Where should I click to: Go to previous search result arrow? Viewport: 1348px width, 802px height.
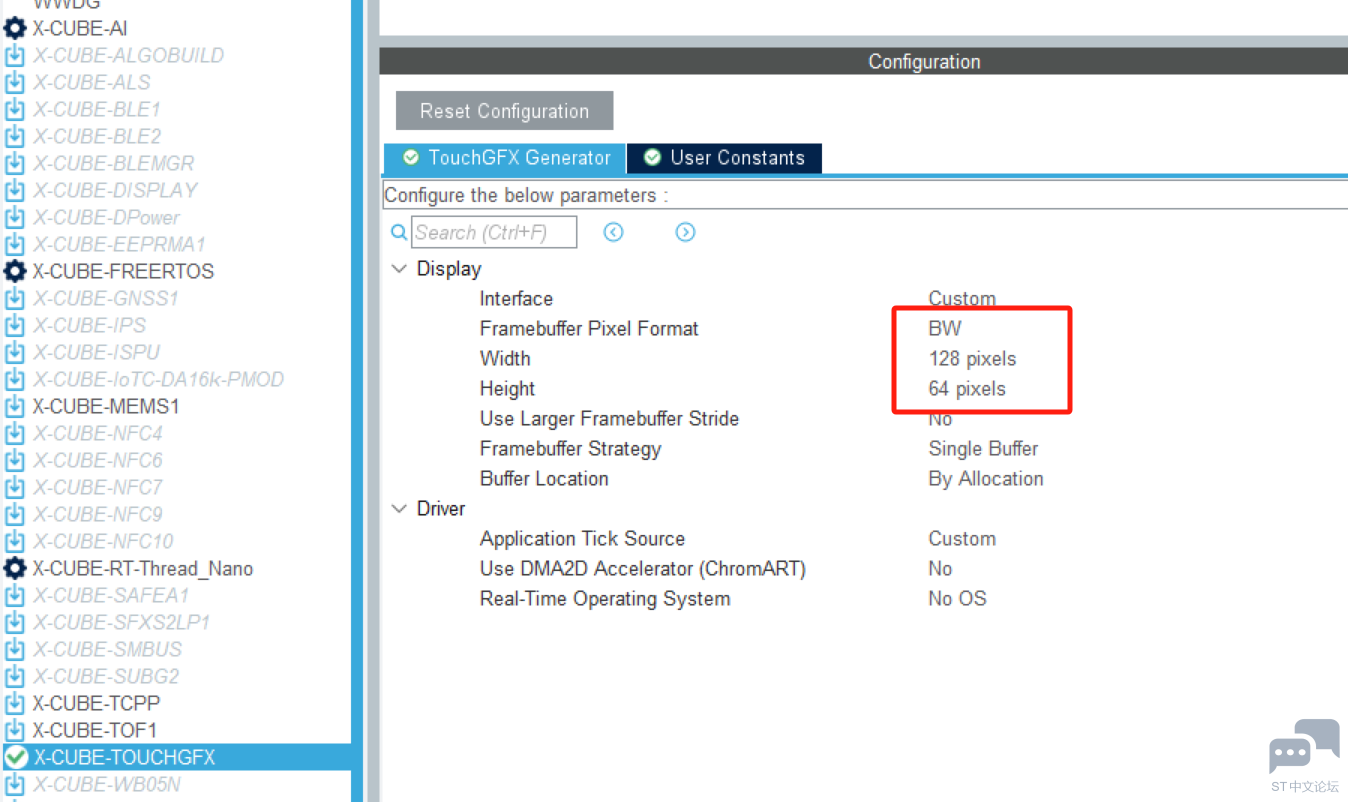tap(613, 232)
